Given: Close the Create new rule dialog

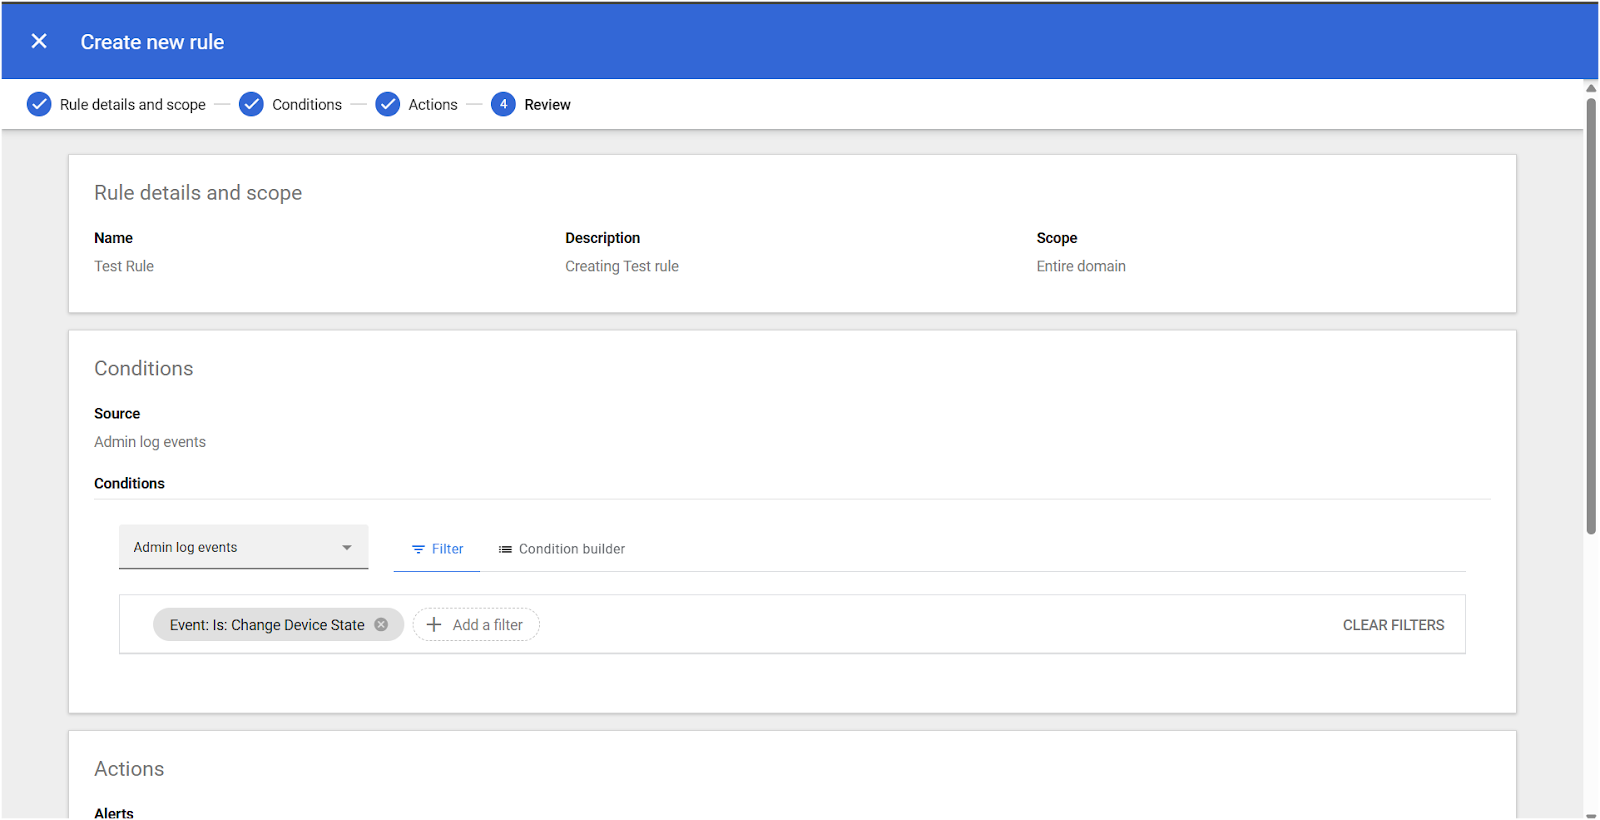Looking at the screenshot, I should (39, 41).
